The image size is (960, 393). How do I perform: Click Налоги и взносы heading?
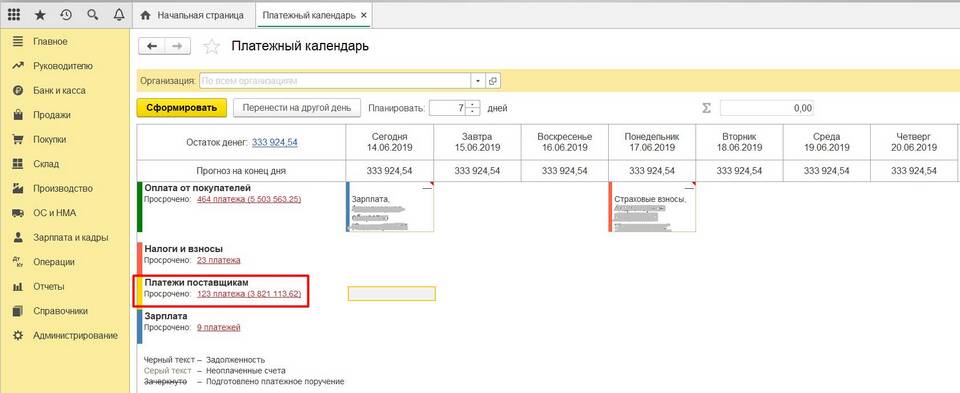(x=184, y=249)
